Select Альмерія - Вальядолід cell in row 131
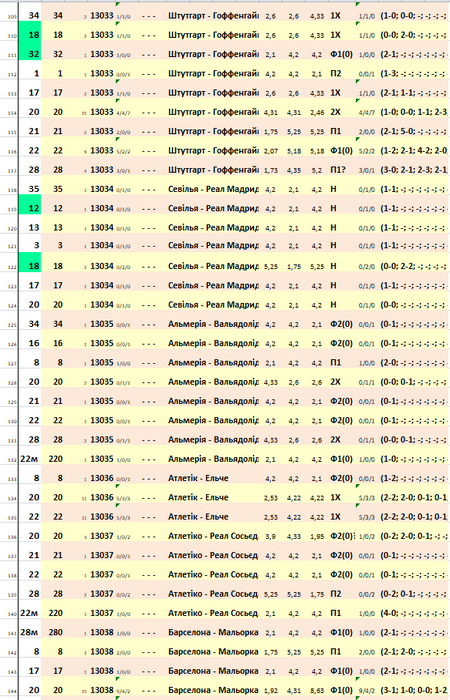This screenshot has height=700, width=450. click(x=213, y=440)
